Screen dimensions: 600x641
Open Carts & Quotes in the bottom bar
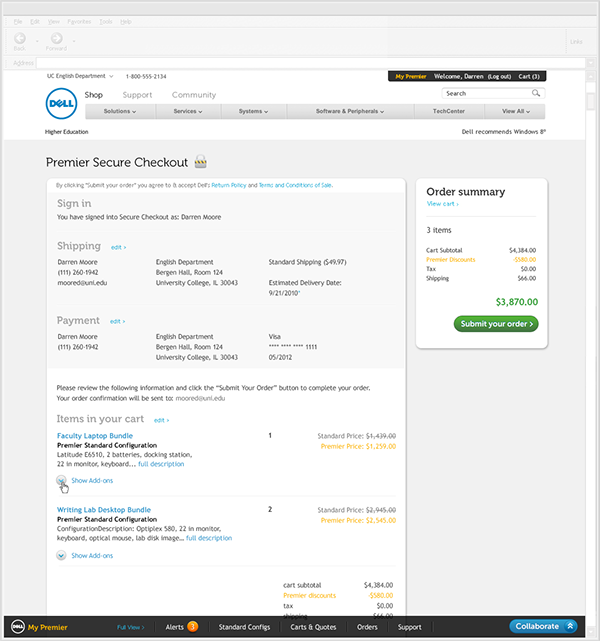(313, 627)
